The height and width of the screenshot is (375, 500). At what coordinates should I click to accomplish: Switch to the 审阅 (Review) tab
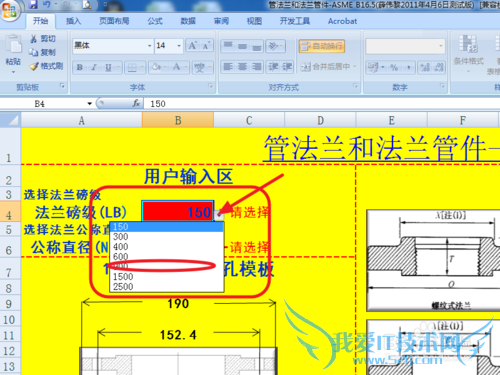(x=221, y=21)
